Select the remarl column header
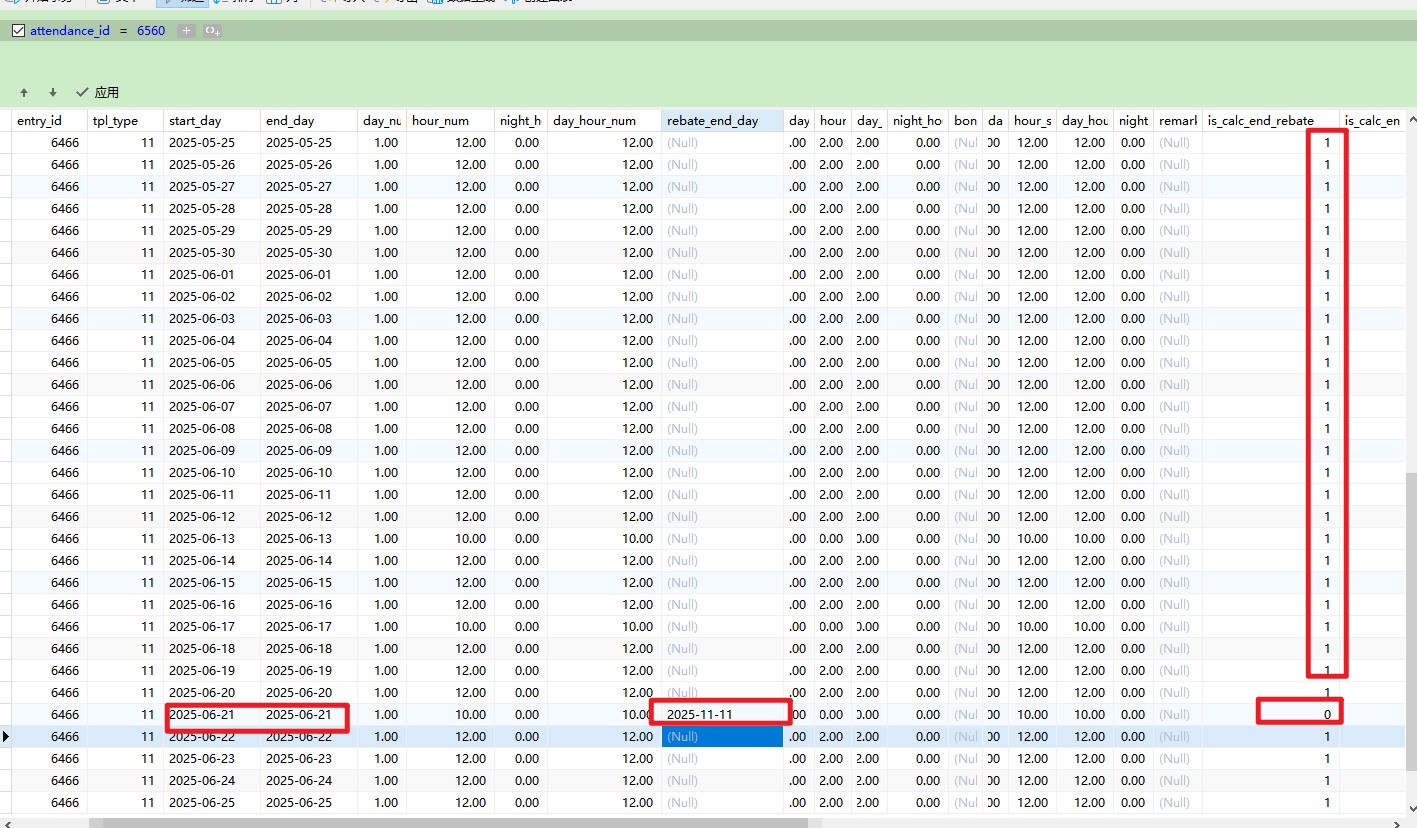Screen dimensions: 1417x828 1178,120
